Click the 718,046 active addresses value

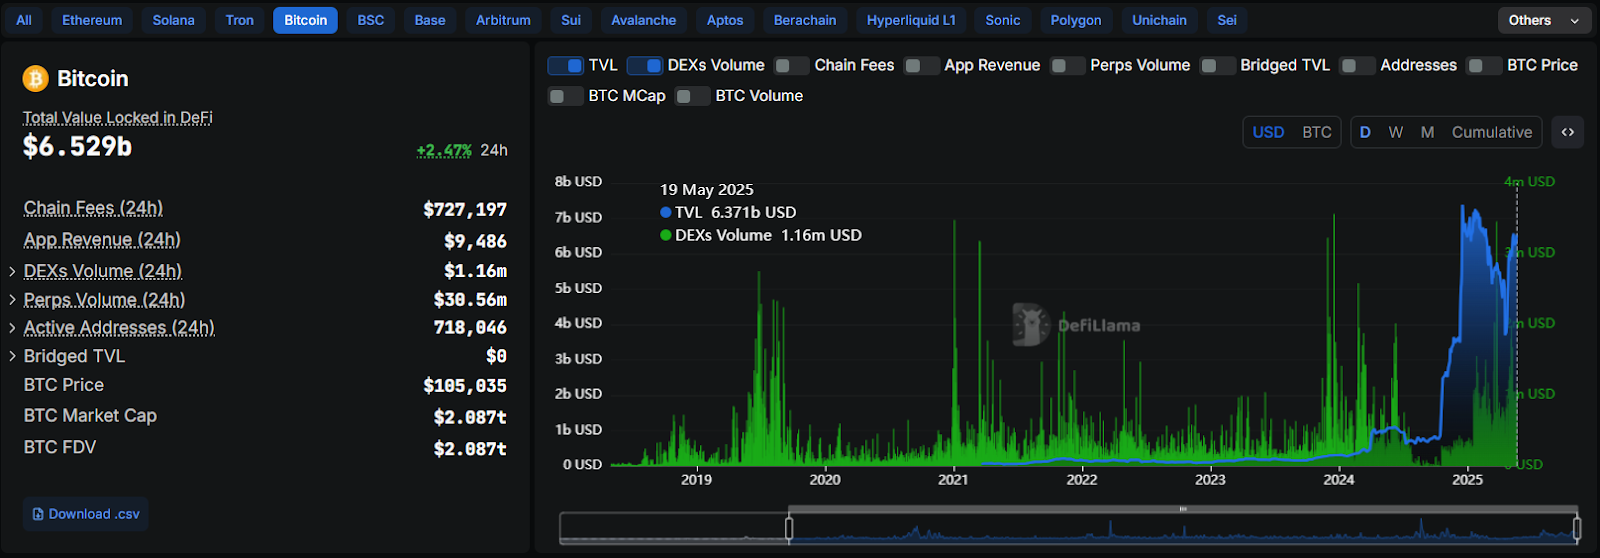point(470,328)
